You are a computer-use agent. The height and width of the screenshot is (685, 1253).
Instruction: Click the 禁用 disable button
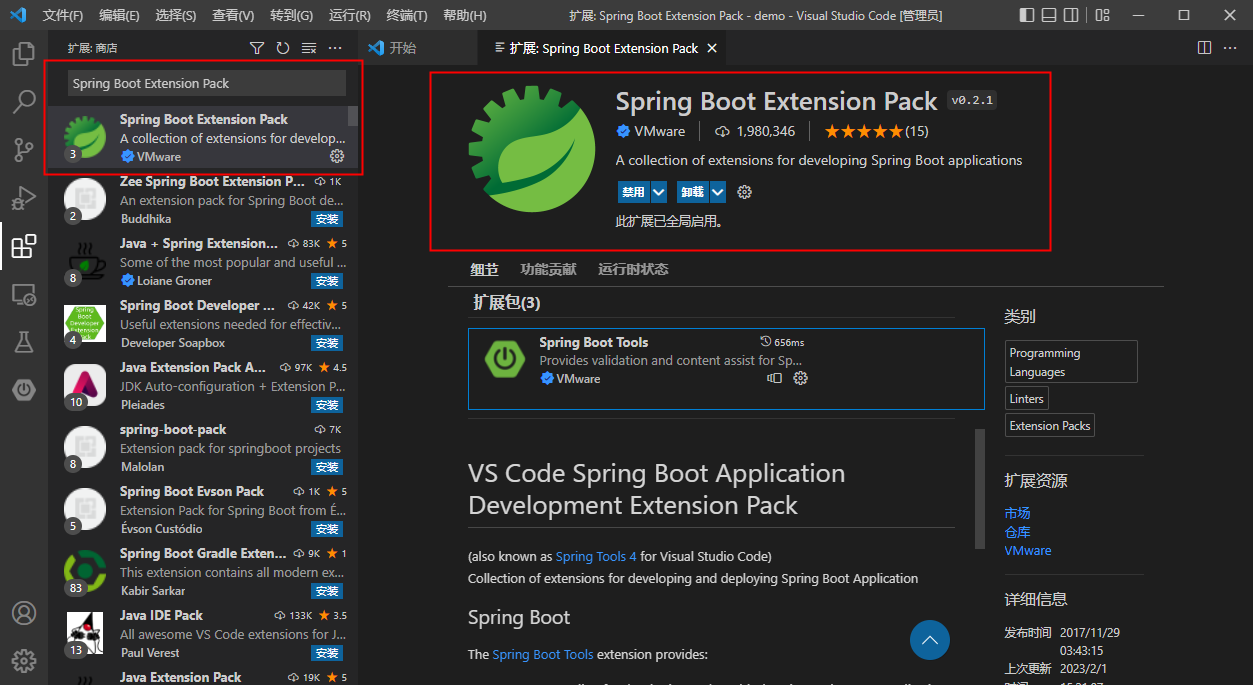633,192
